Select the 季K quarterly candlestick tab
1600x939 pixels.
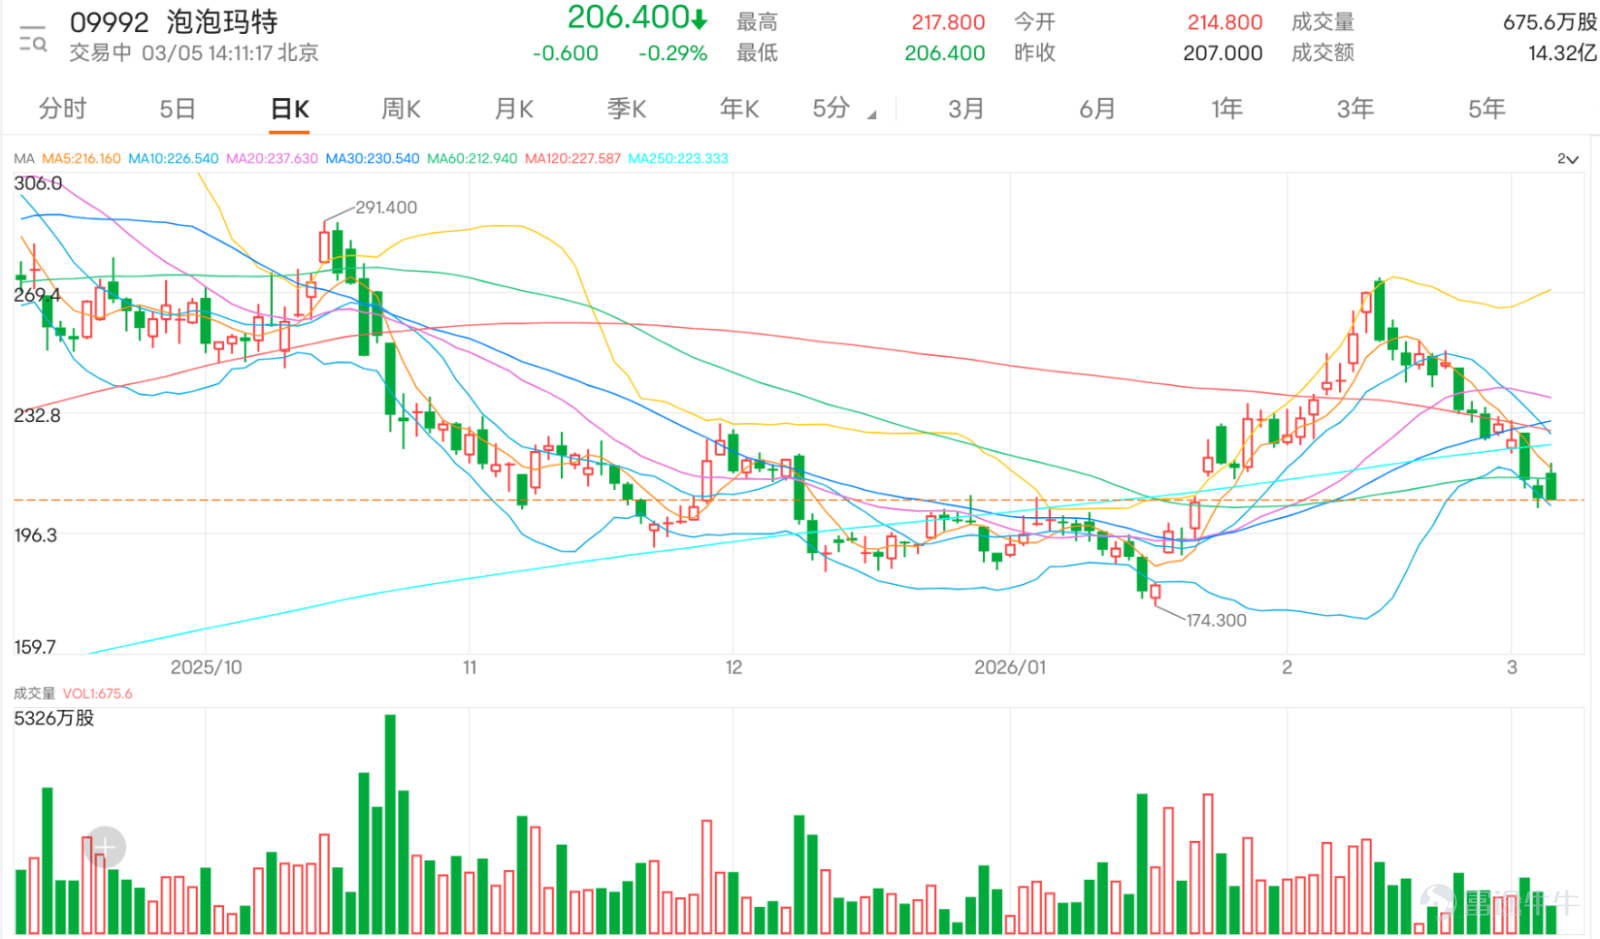(627, 108)
